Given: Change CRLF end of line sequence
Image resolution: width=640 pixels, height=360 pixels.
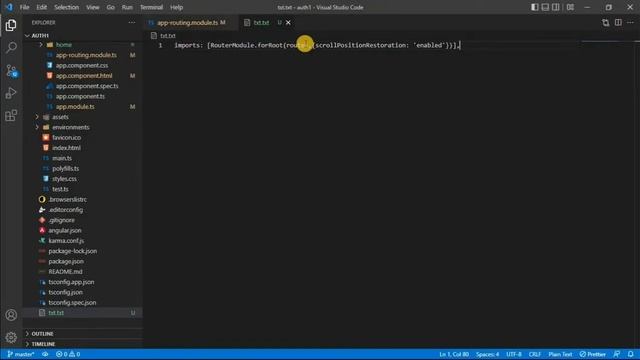Looking at the screenshot, I should 535,354.
